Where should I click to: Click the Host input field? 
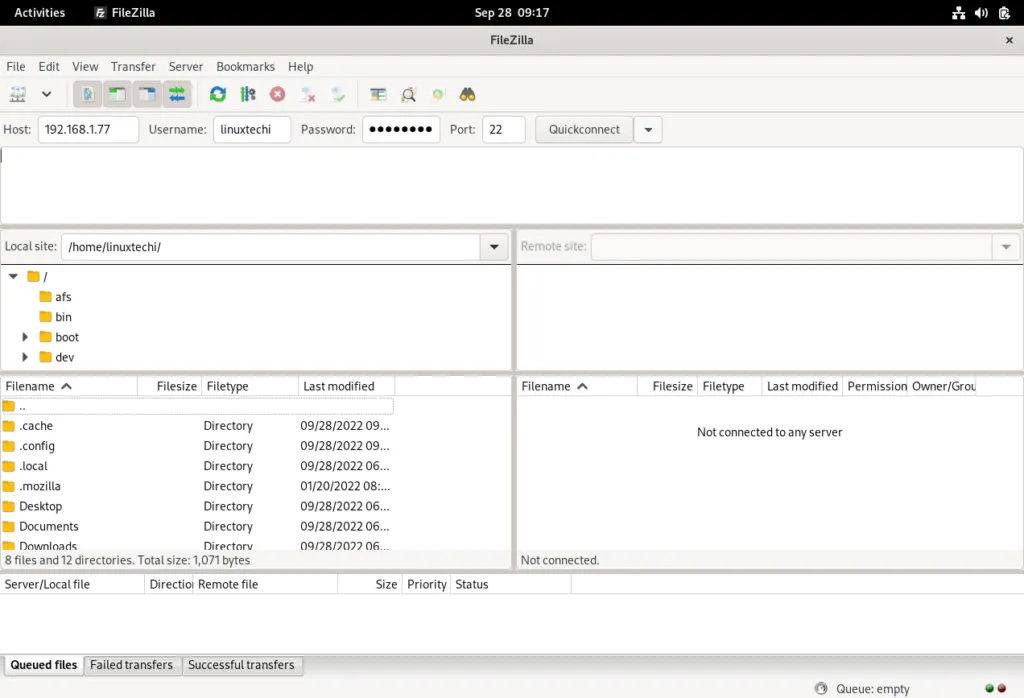click(88, 129)
